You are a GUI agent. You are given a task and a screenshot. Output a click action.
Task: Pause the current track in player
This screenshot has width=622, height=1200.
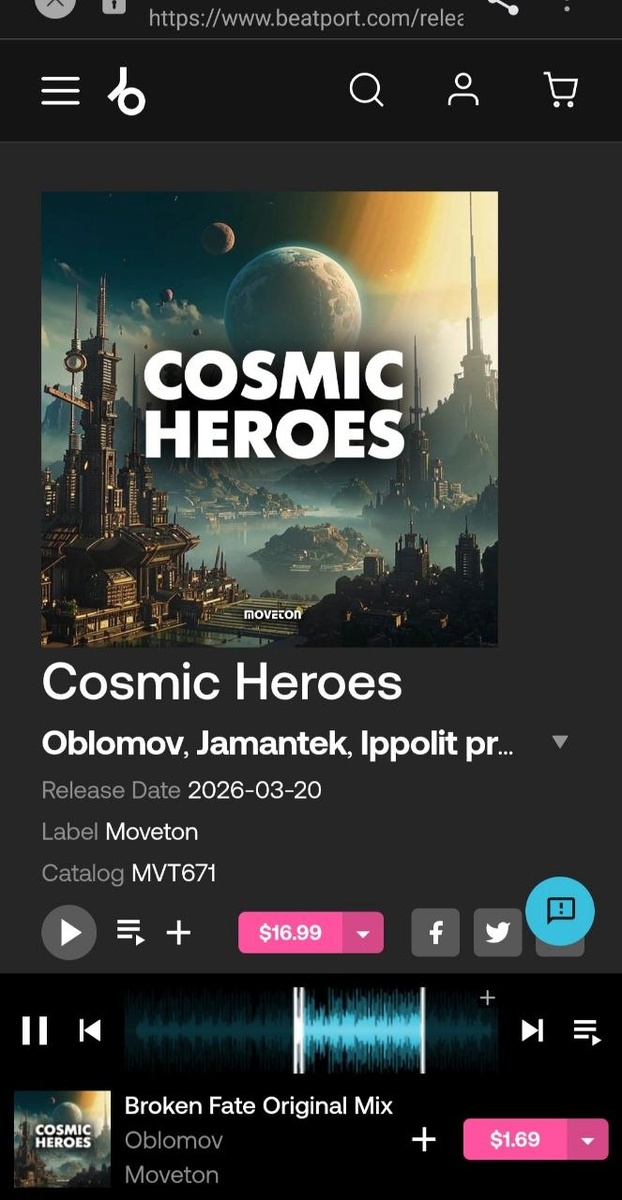[x=35, y=1030]
